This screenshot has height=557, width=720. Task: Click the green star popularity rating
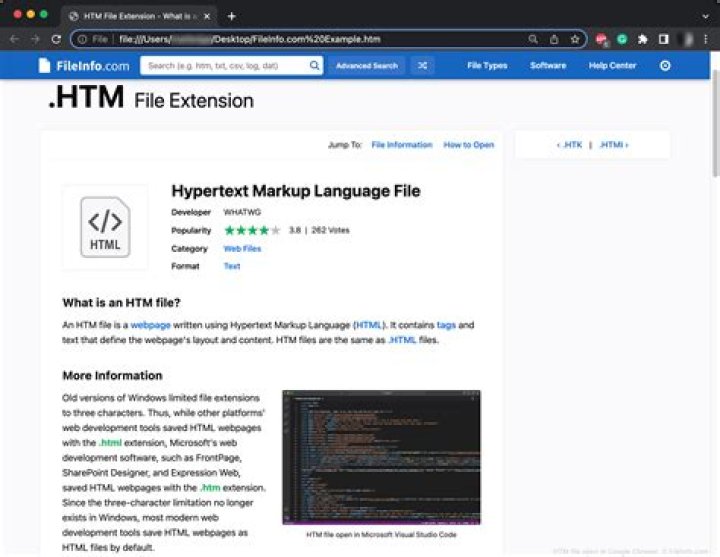[252, 230]
